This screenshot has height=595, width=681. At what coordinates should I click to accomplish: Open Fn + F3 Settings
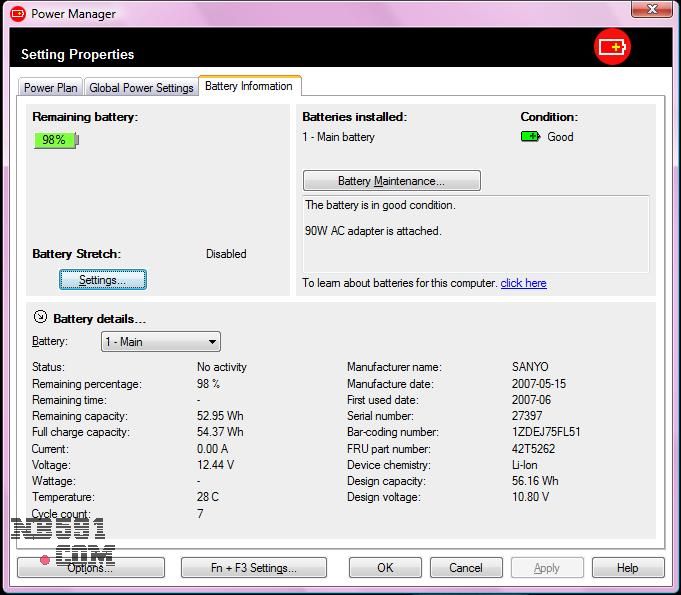click(253, 568)
